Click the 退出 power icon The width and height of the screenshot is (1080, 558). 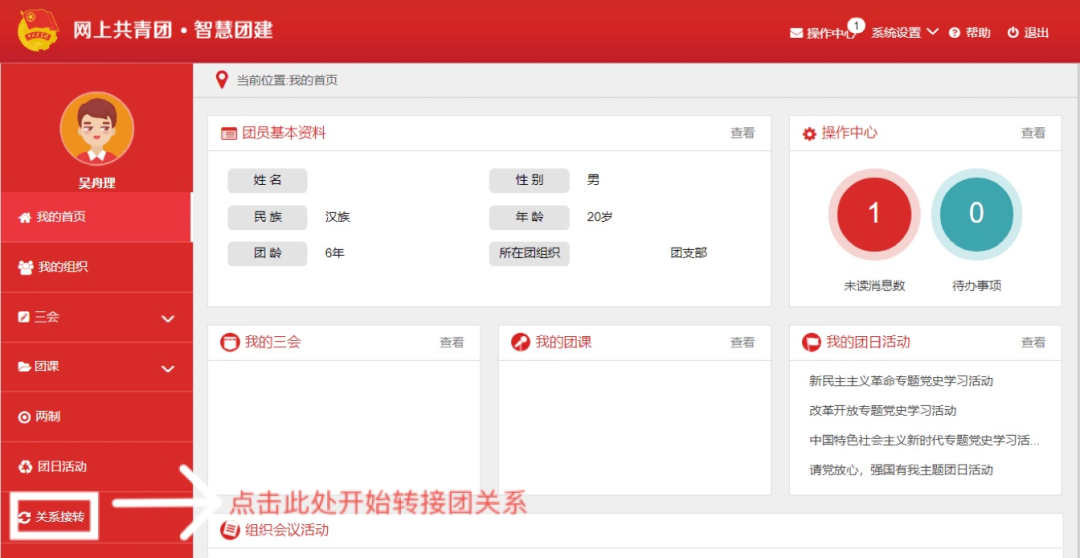1013,33
